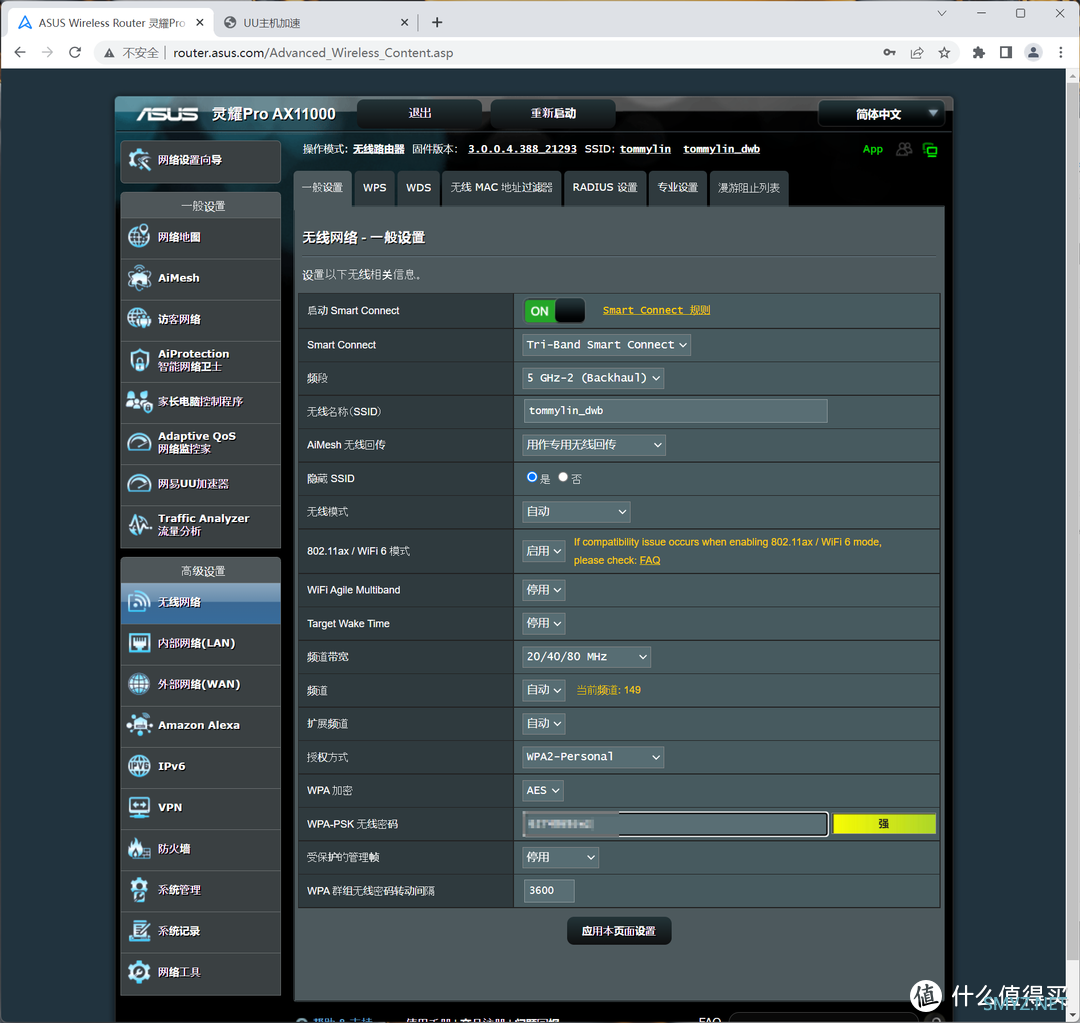Click the connected clients users icon in header
The width and height of the screenshot is (1080, 1023).
tap(904, 149)
